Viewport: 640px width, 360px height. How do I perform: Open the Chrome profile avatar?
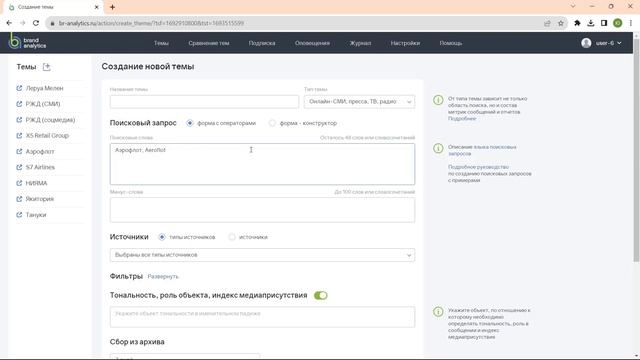(618, 23)
